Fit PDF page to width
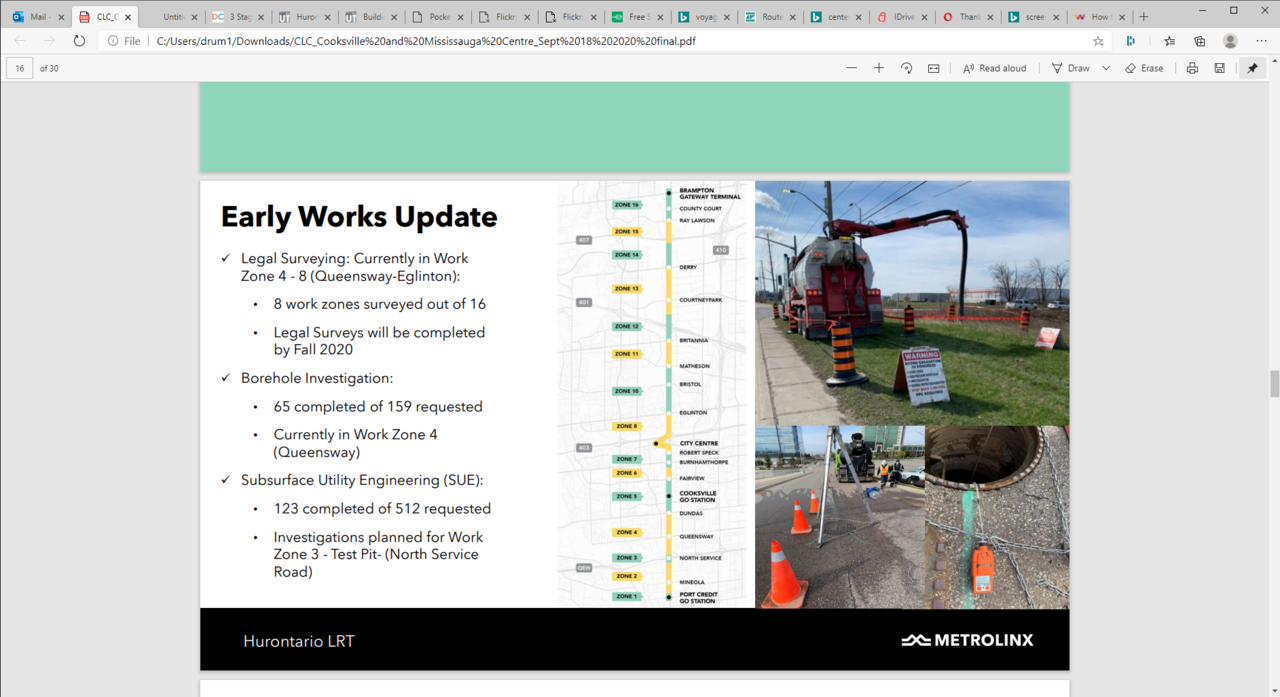This screenshot has width=1280, height=697. (933, 68)
